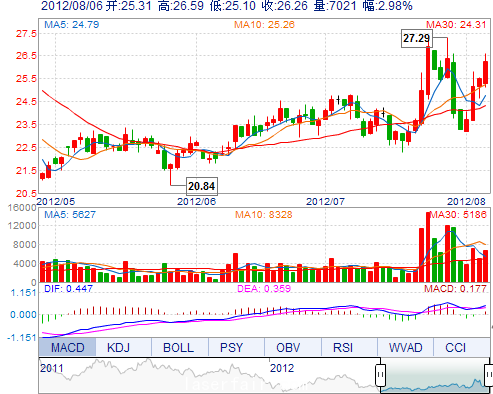493x394 pixels.
Task: Open the WVAD indicator tab
Action: (405, 348)
